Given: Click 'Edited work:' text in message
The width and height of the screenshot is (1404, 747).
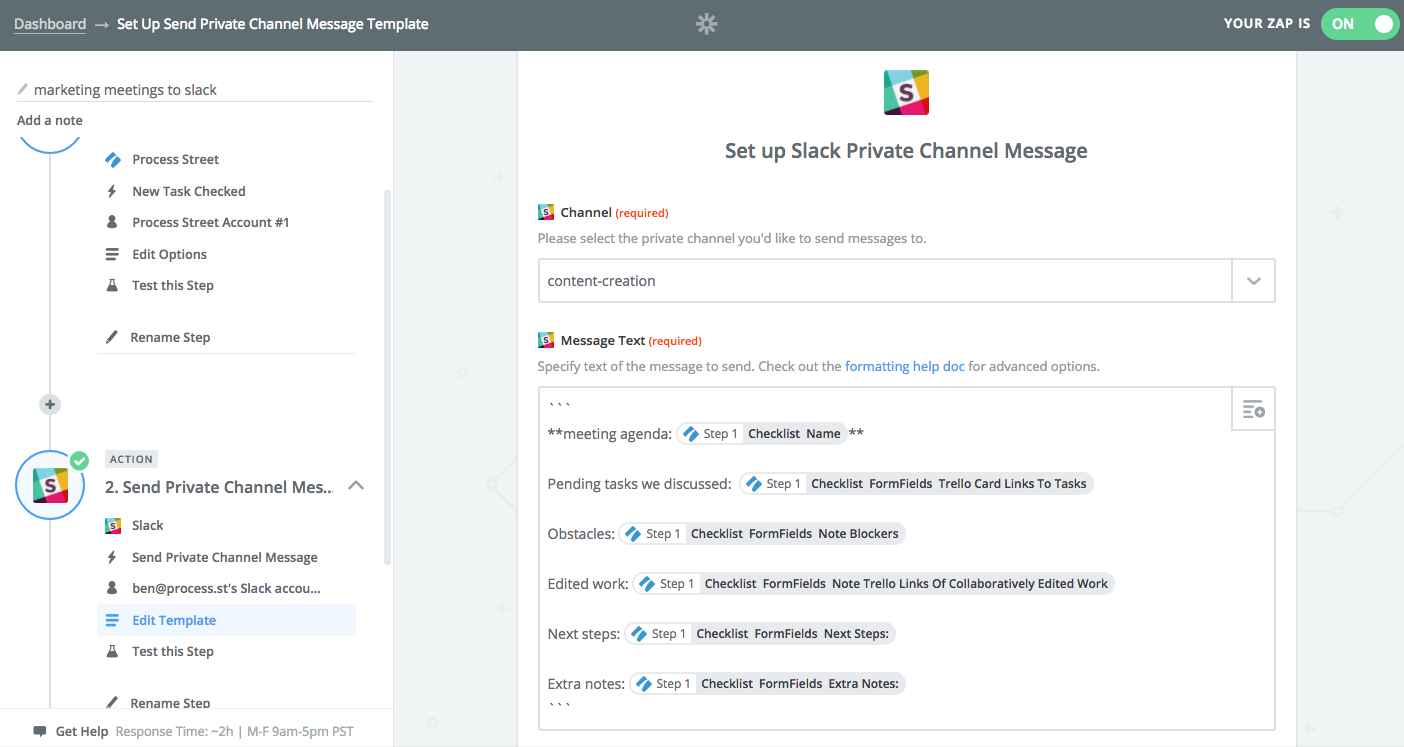Looking at the screenshot, I should tap(588, 584).
